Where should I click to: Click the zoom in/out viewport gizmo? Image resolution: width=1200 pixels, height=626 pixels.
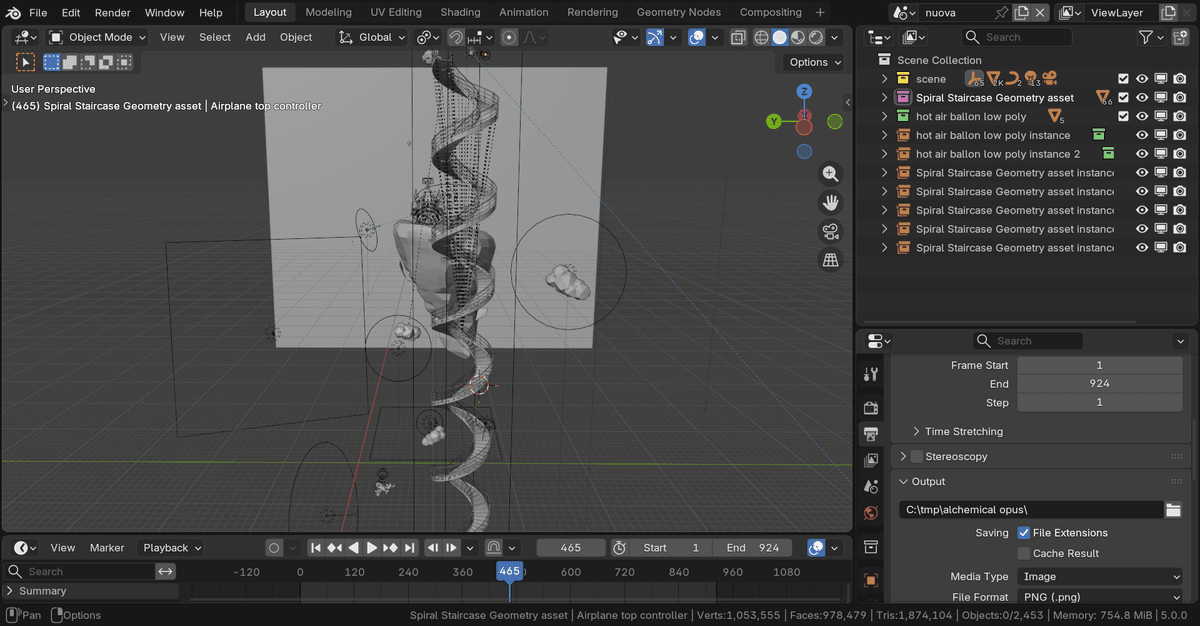point(830,174)
